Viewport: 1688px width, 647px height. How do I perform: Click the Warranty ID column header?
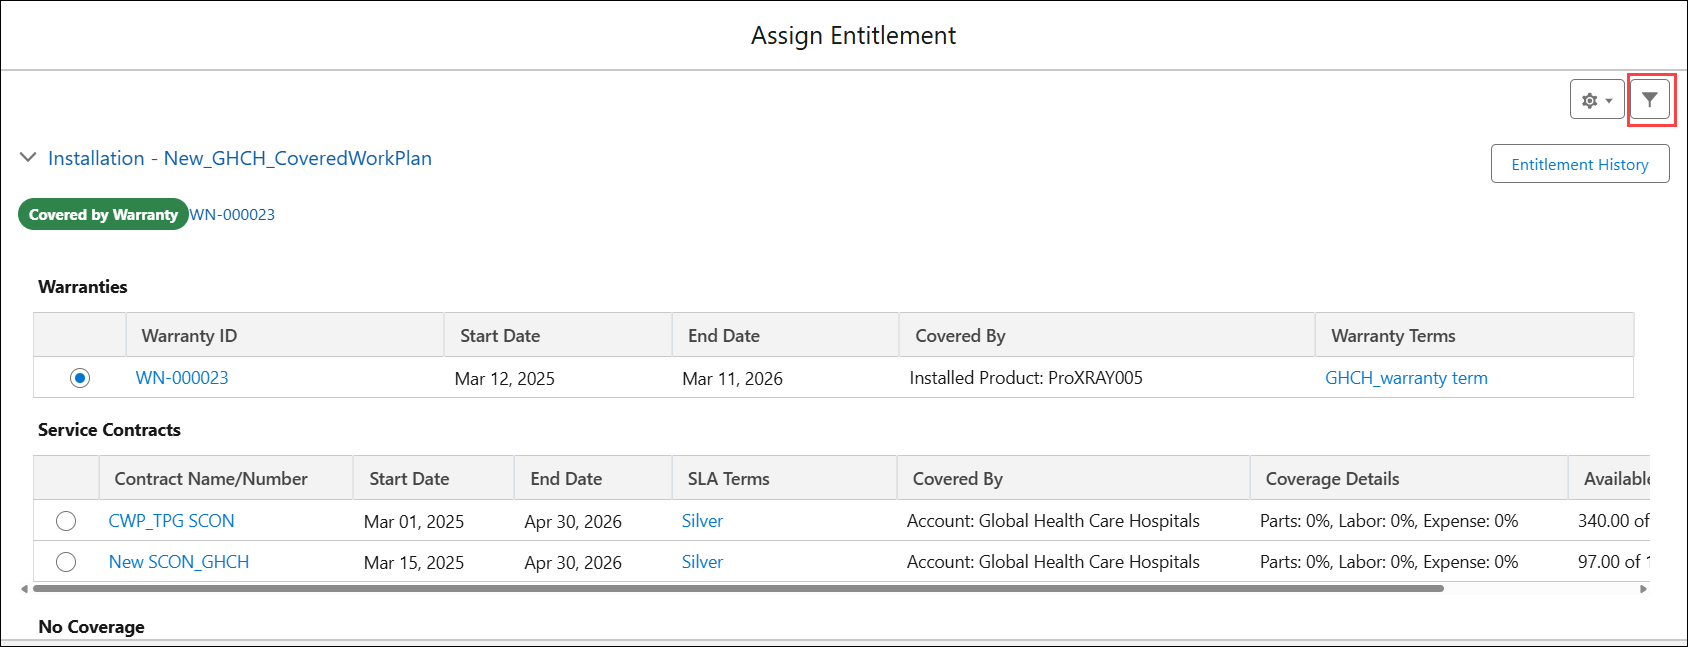point(285,335)
